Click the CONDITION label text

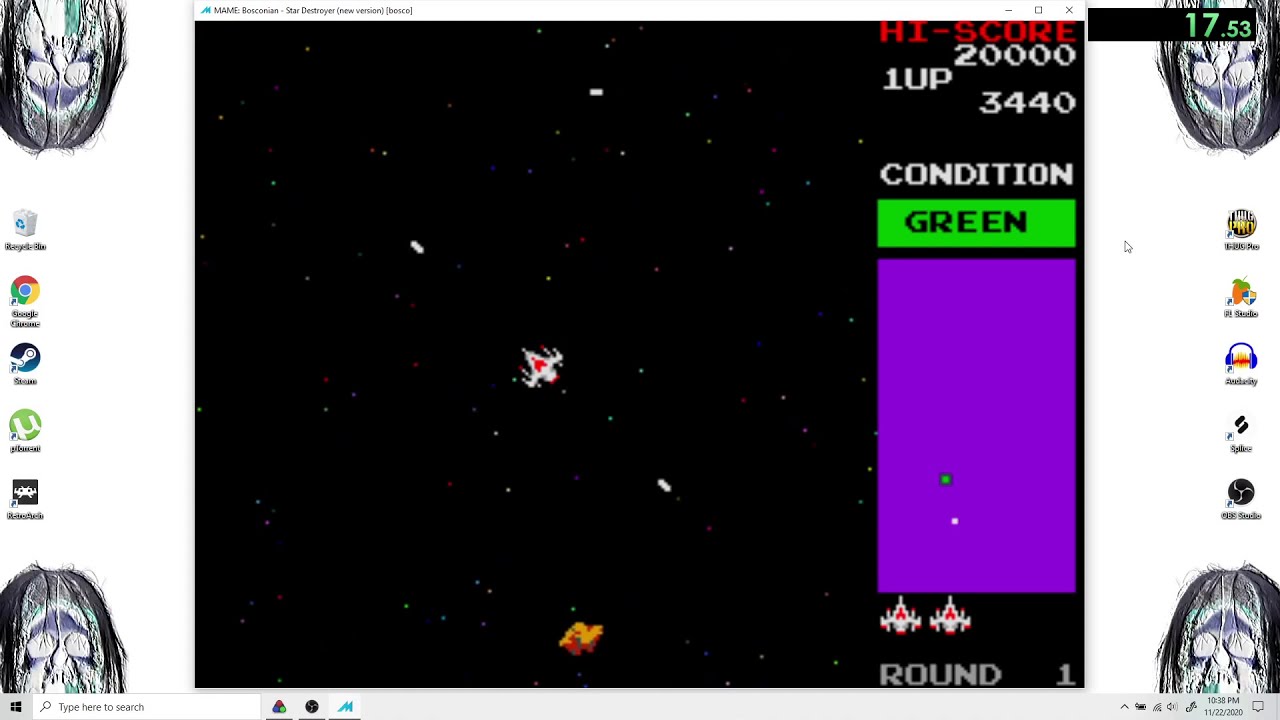[x=977, y=174]
